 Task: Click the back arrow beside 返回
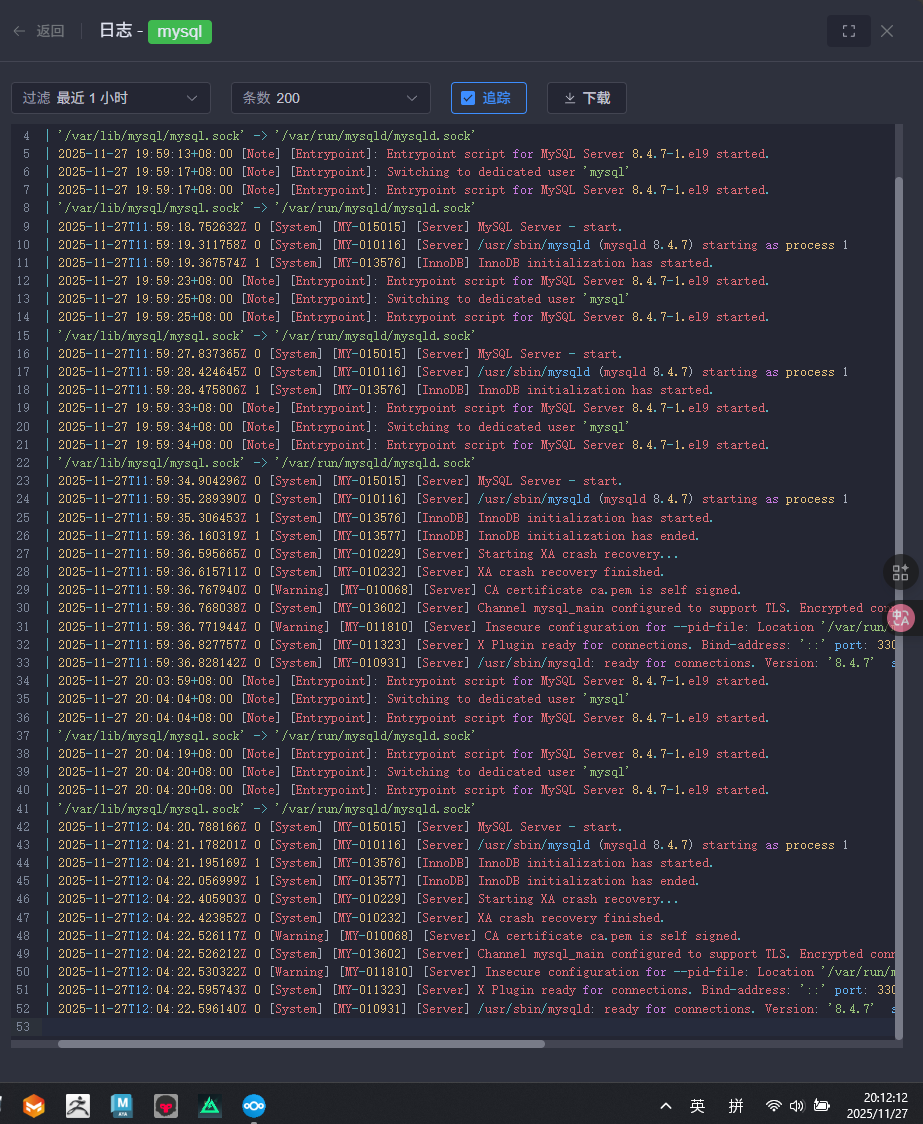(19, 31)
